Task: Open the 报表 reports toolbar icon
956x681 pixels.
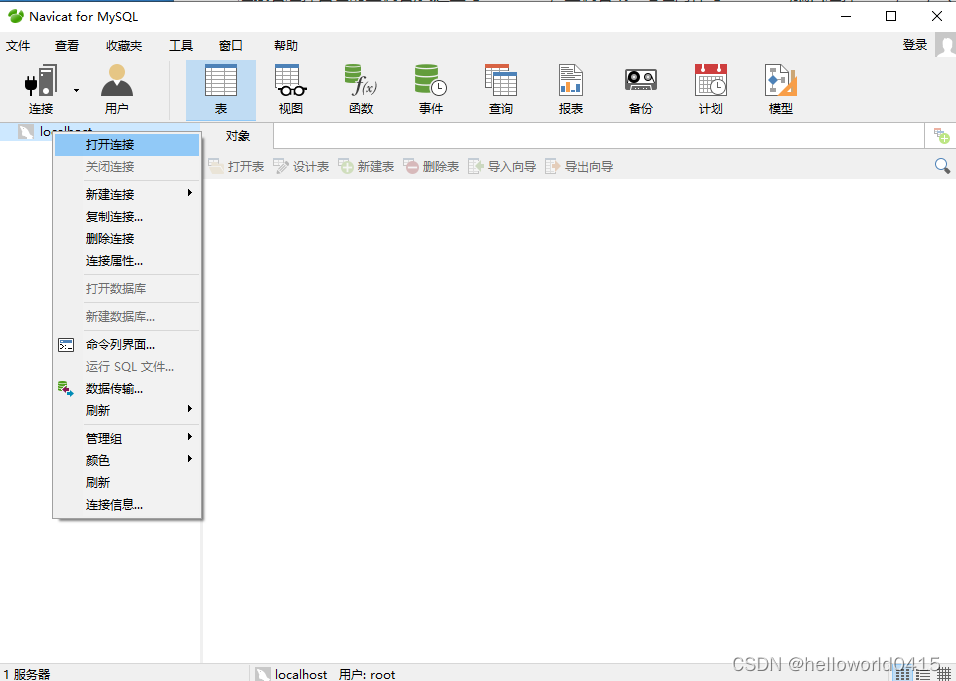Action: tap(571, 90)
